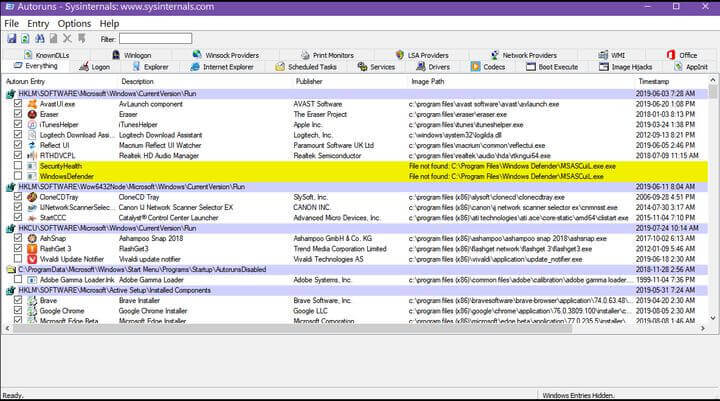
Task: Click registry icon beside HKCU Run key
Action: 11,228
